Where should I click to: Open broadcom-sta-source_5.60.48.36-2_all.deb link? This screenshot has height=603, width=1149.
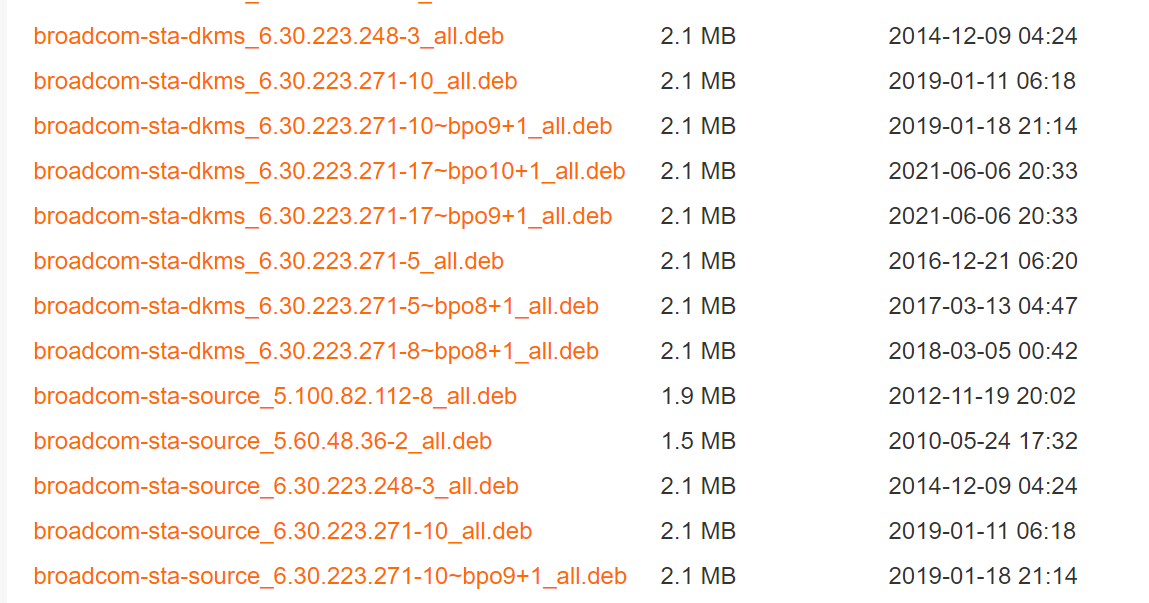262,442
